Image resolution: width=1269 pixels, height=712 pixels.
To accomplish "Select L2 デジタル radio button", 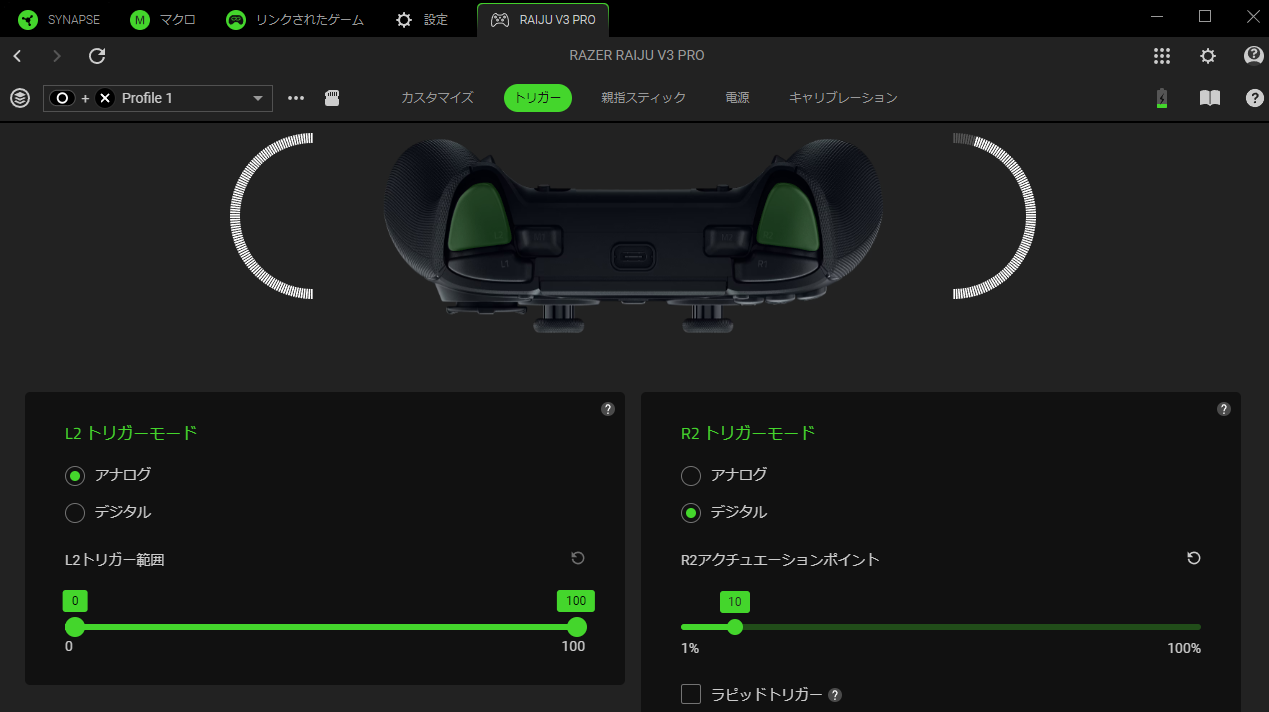I will pos(75,513).
